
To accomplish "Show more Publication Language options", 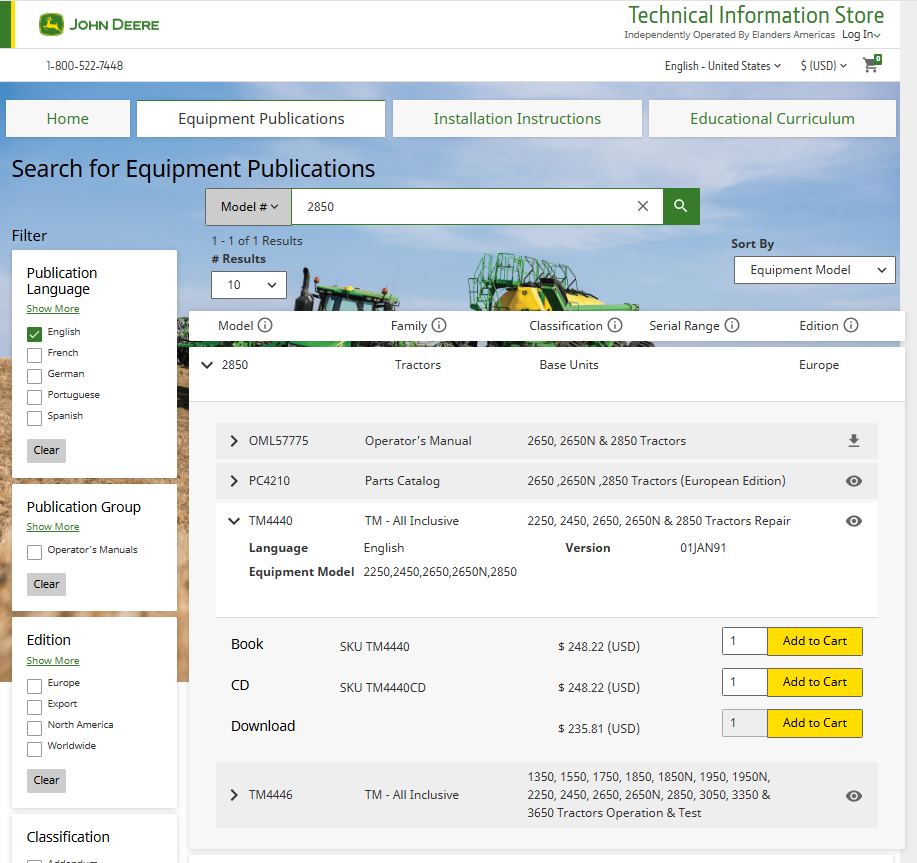I will click(53, 309).
